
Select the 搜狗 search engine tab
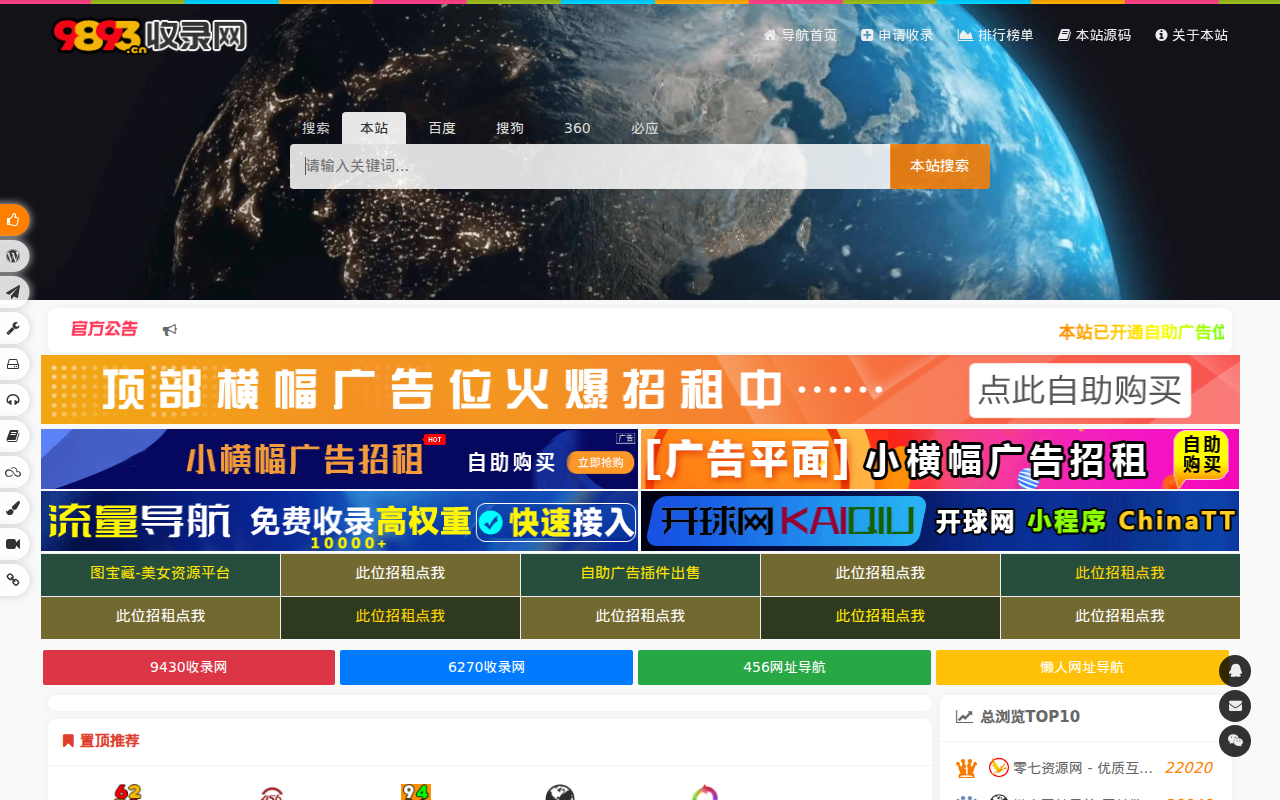coord(510,128)
